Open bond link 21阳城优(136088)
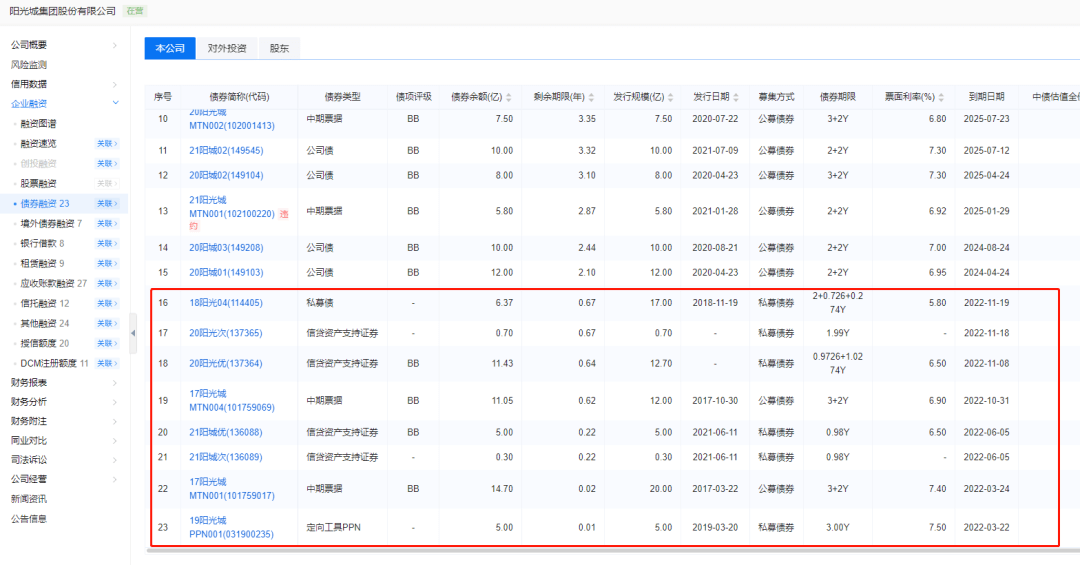1080x565 pixels. 226,433
